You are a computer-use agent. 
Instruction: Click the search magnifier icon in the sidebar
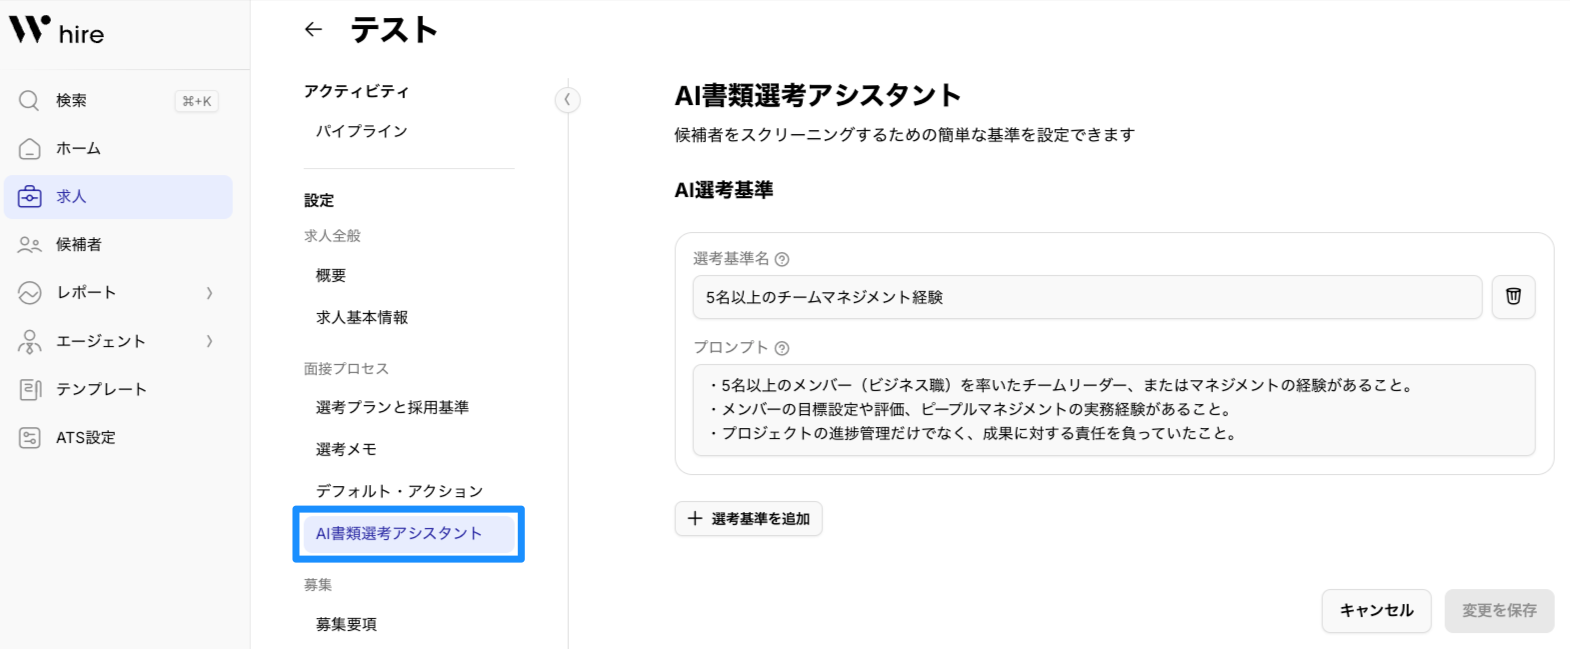[29, 101]
